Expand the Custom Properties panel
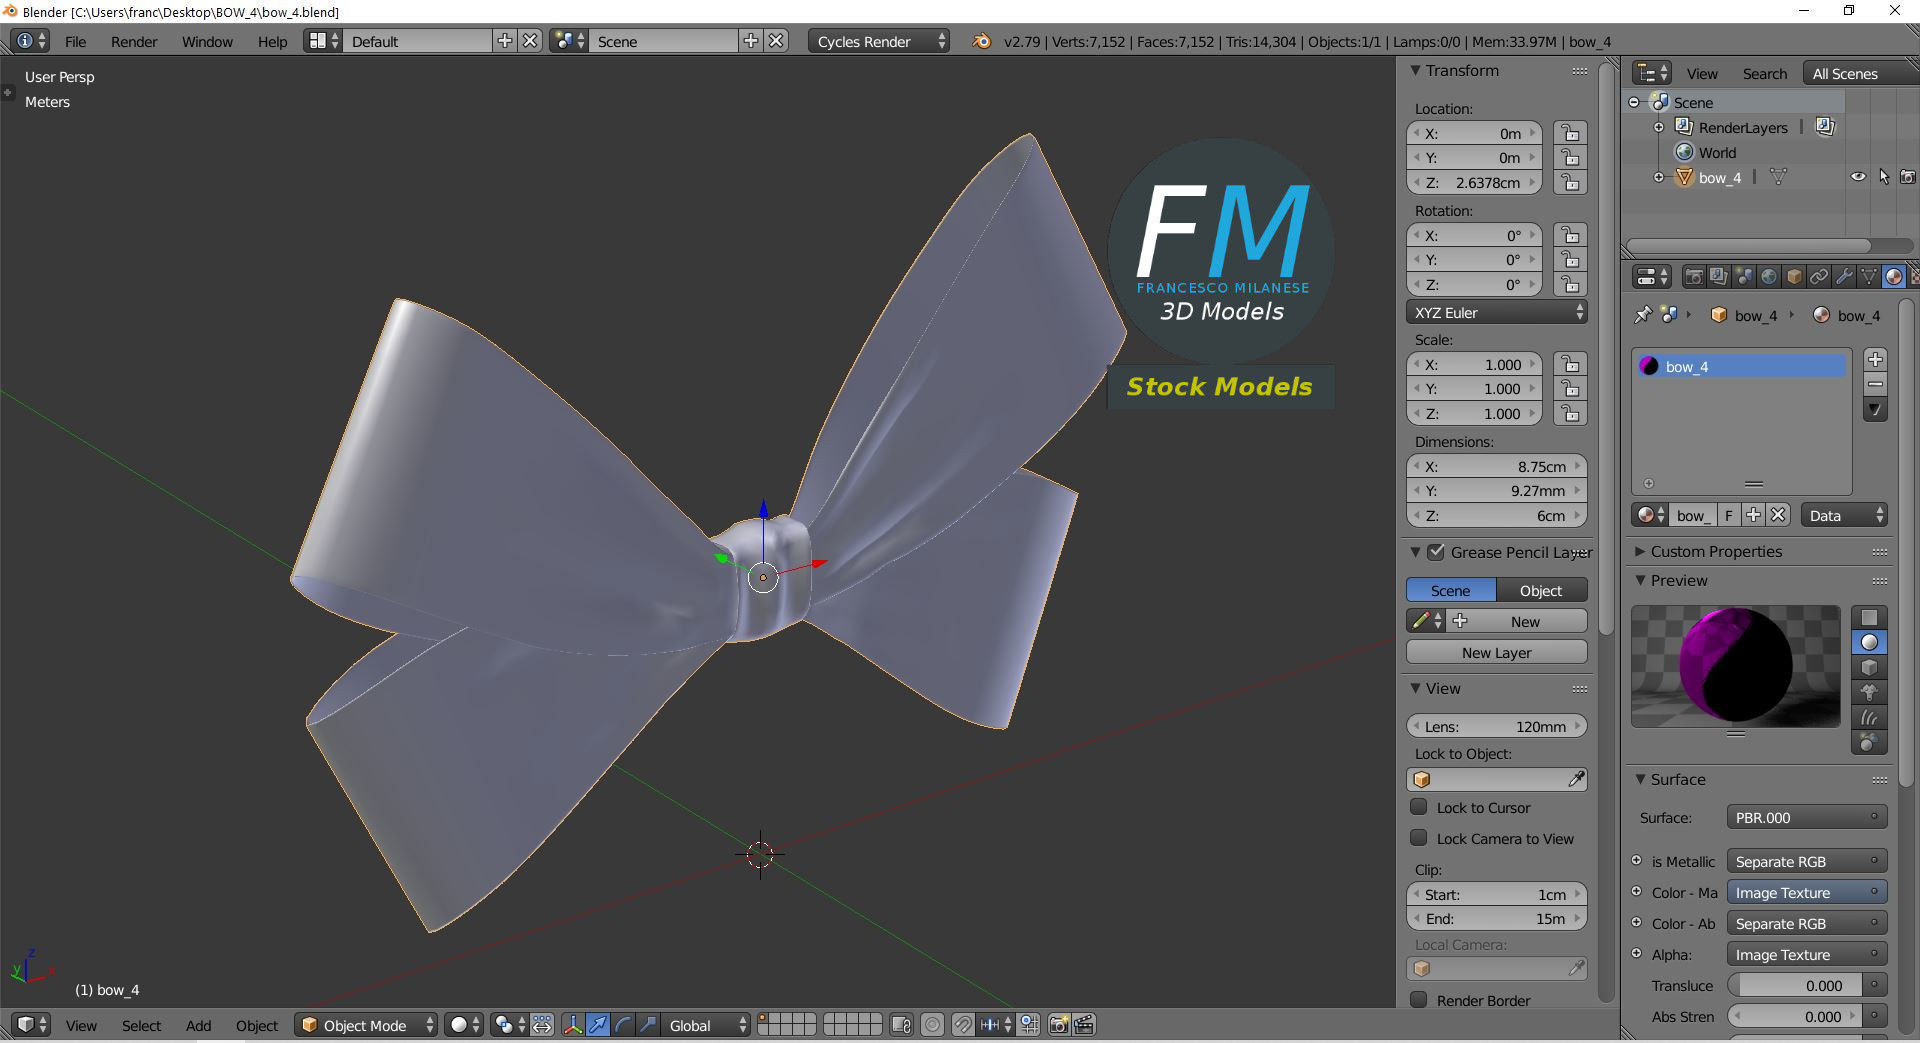Image resolution: width=1920 pixels, height=1043 pixels. pos(1640,551)
